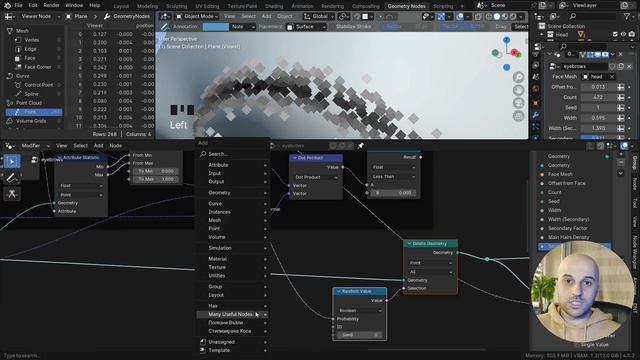Click the New Copy icon next to eyebrows

[x=620, y=66]
